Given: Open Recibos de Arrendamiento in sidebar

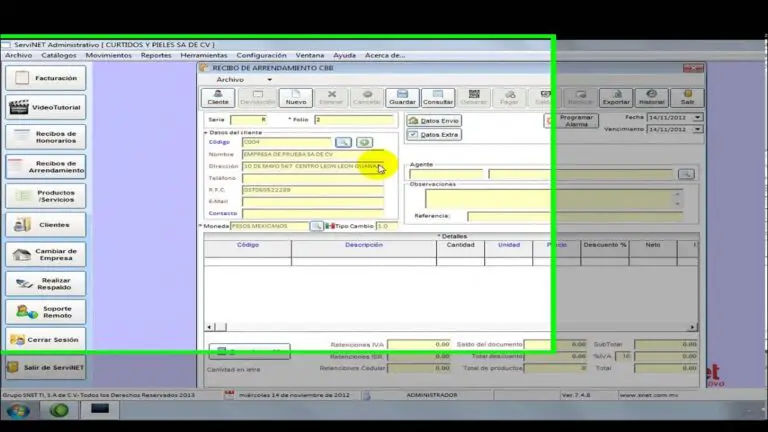Looking at the screenshot, I should (x=46, y=167).
